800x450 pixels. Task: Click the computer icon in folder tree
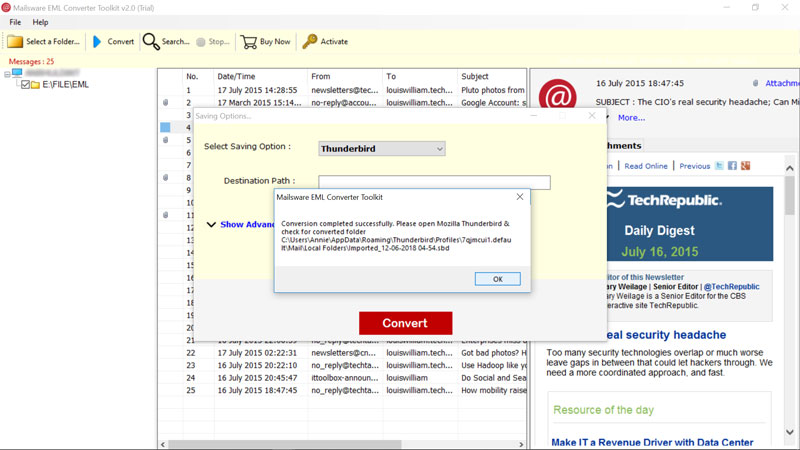[x=17, y=73]
